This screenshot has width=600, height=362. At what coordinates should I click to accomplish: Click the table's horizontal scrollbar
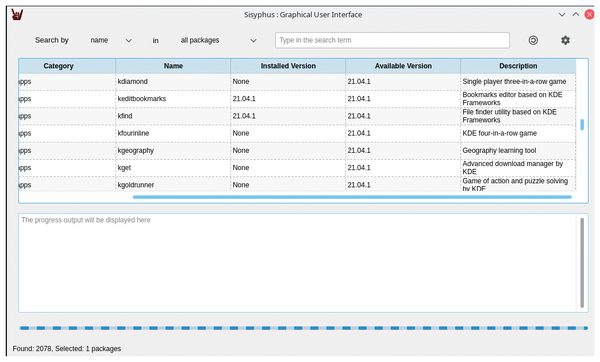tap(352, 197)
